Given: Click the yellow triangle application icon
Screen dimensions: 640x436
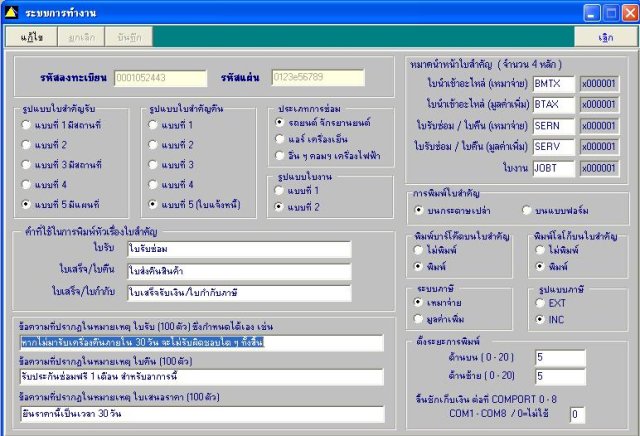Looking at the screenshot, I should pos(11,13).
